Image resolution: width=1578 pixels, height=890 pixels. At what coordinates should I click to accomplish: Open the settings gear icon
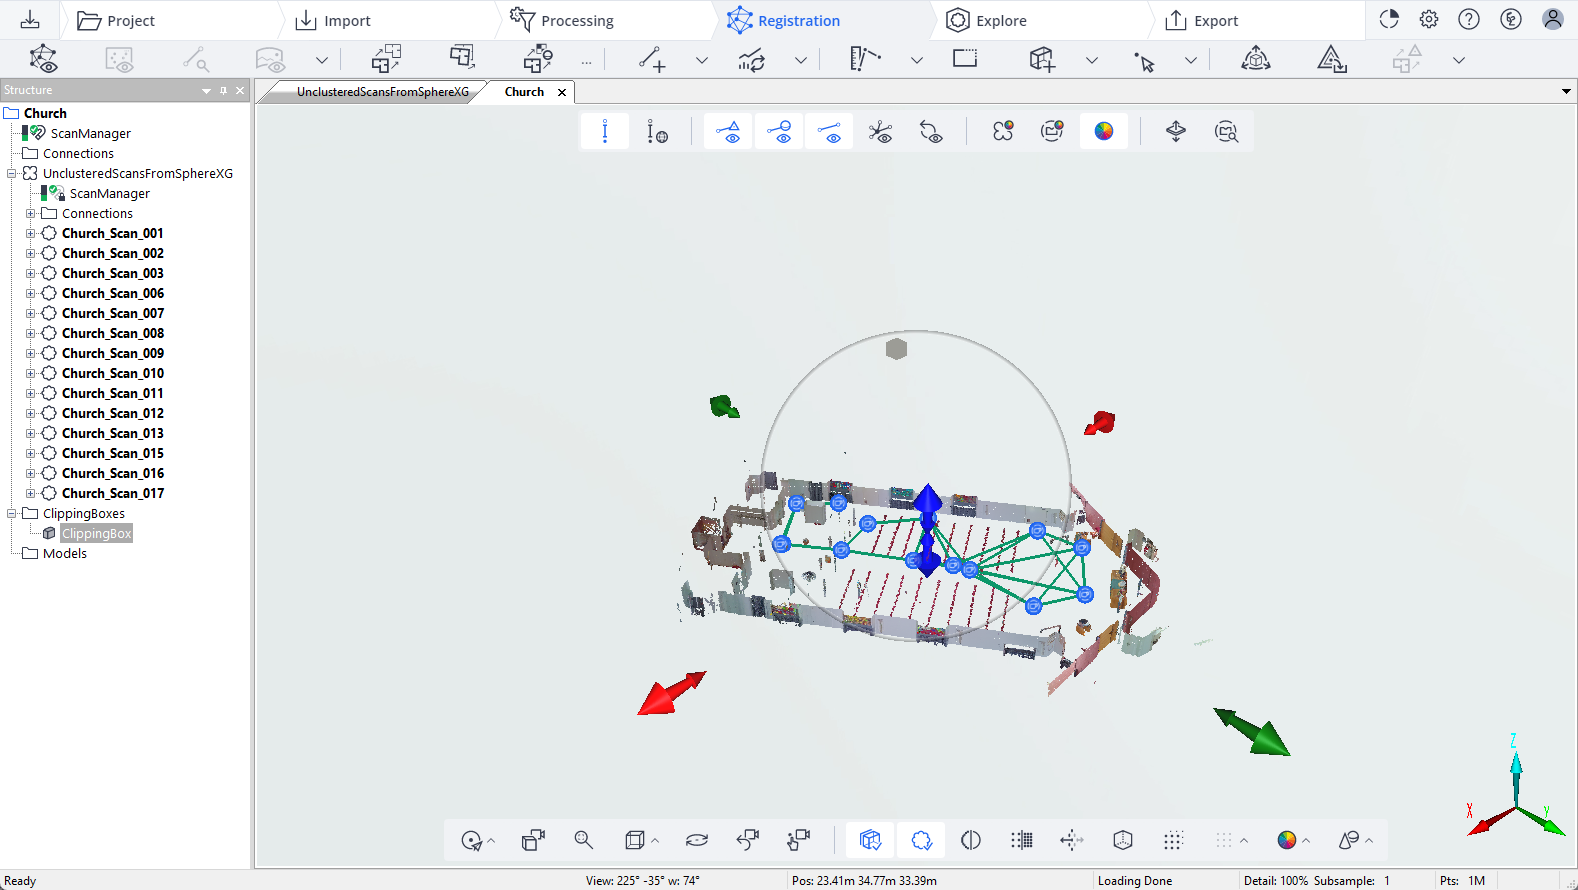(1429, 19)
